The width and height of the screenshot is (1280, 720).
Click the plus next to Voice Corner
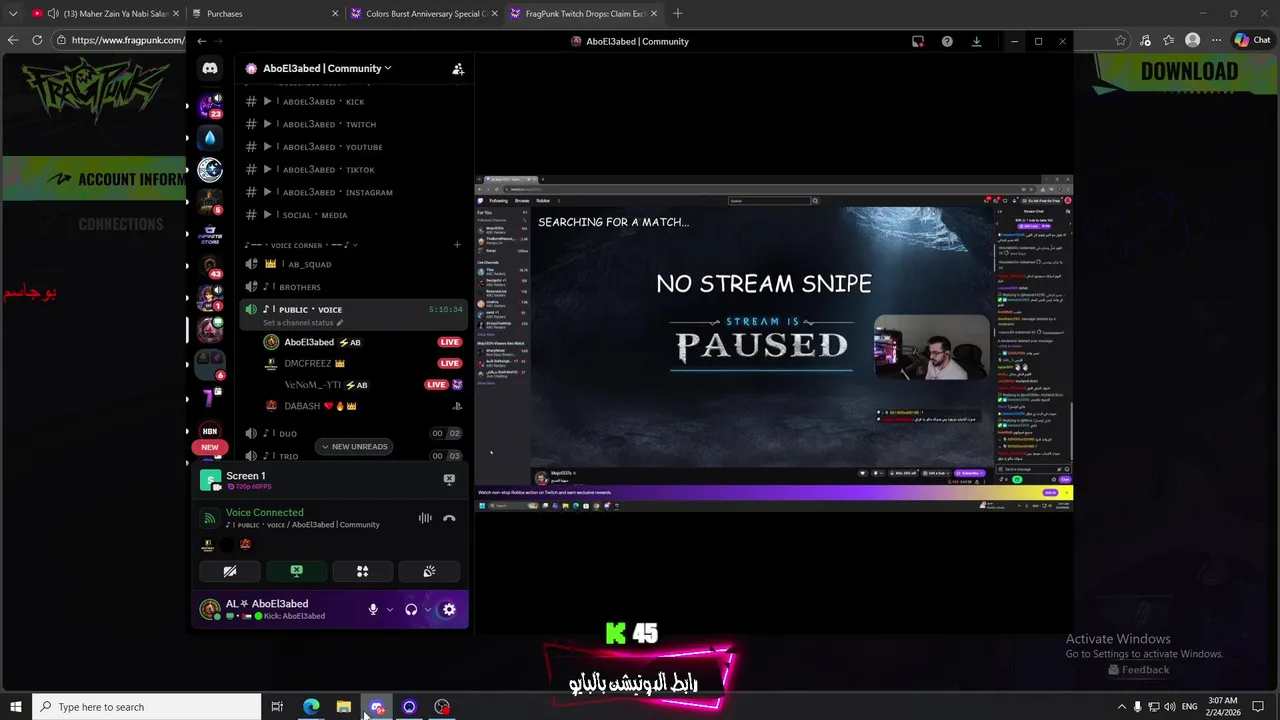457,245
